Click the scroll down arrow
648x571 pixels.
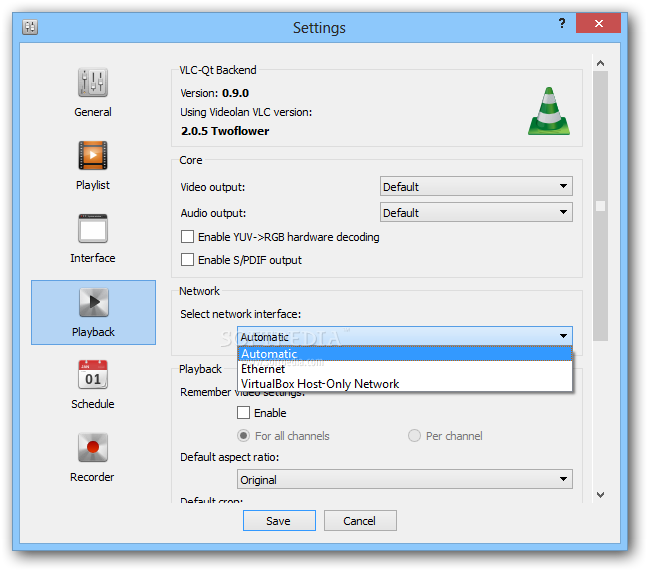click(x=600, y=495)
